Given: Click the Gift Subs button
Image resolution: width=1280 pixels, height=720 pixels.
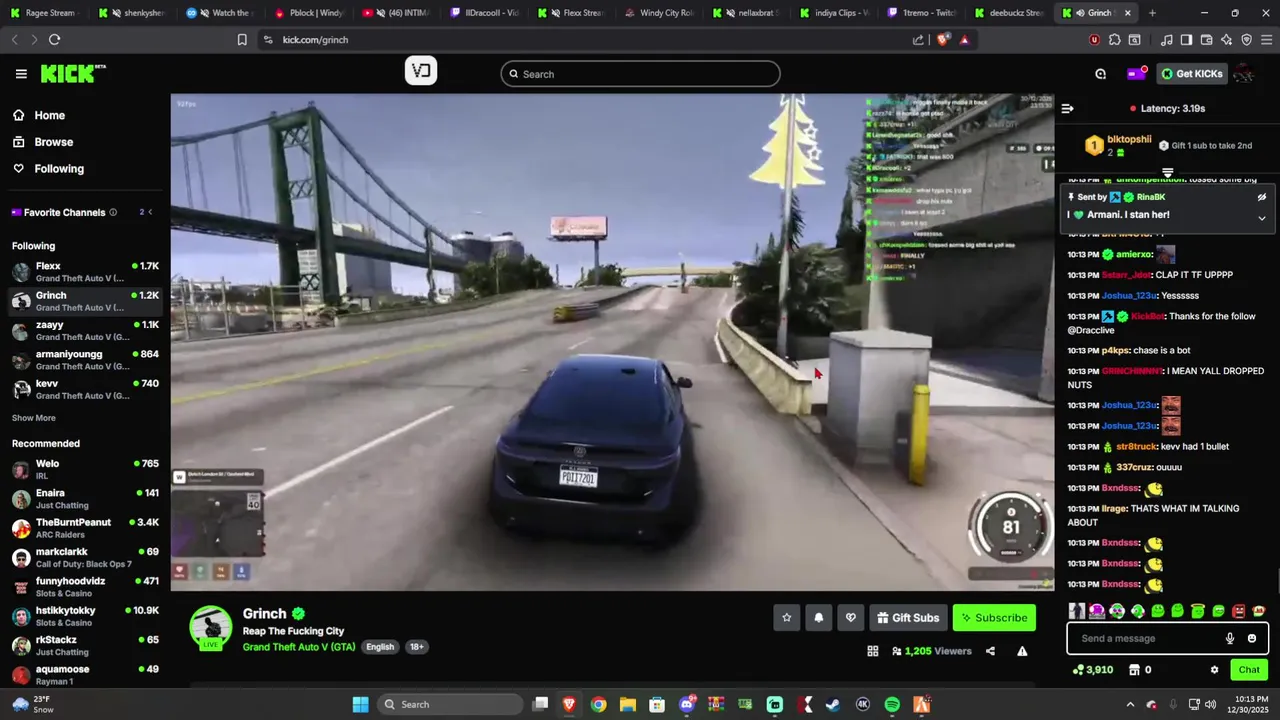Looking at the screenshot, I should (907, 618).
